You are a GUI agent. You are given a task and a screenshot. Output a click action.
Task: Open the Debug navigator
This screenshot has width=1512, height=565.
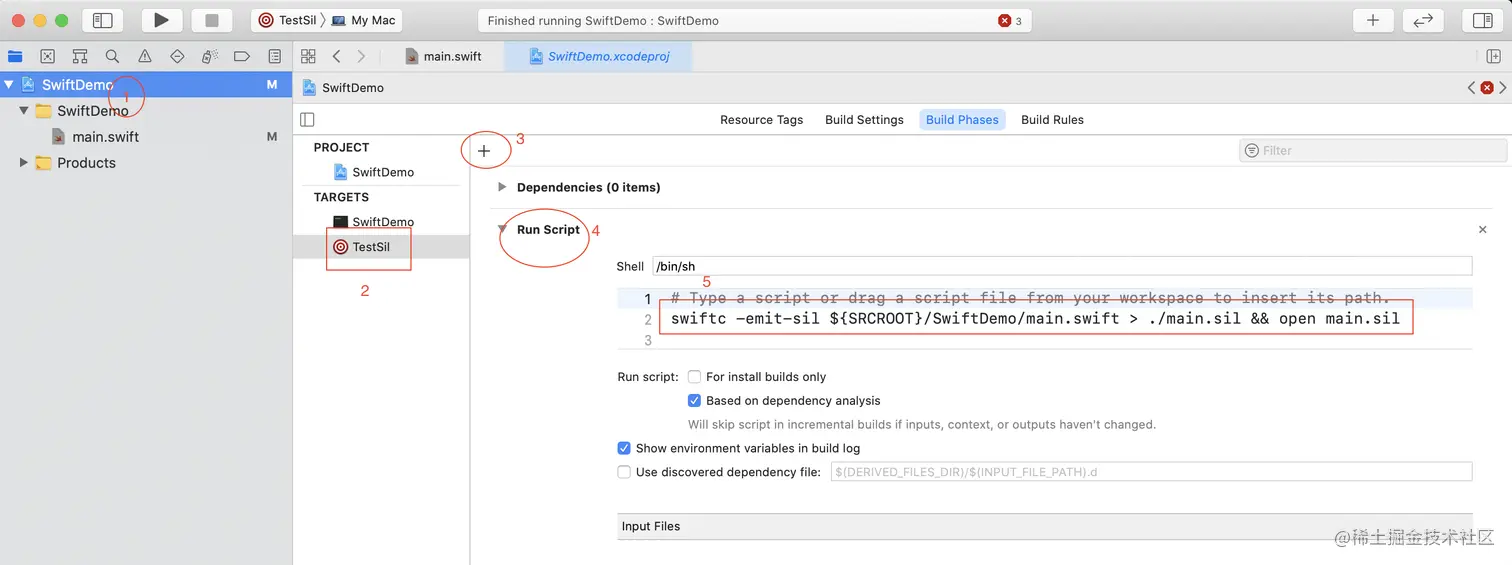click(x=210, y=56)
